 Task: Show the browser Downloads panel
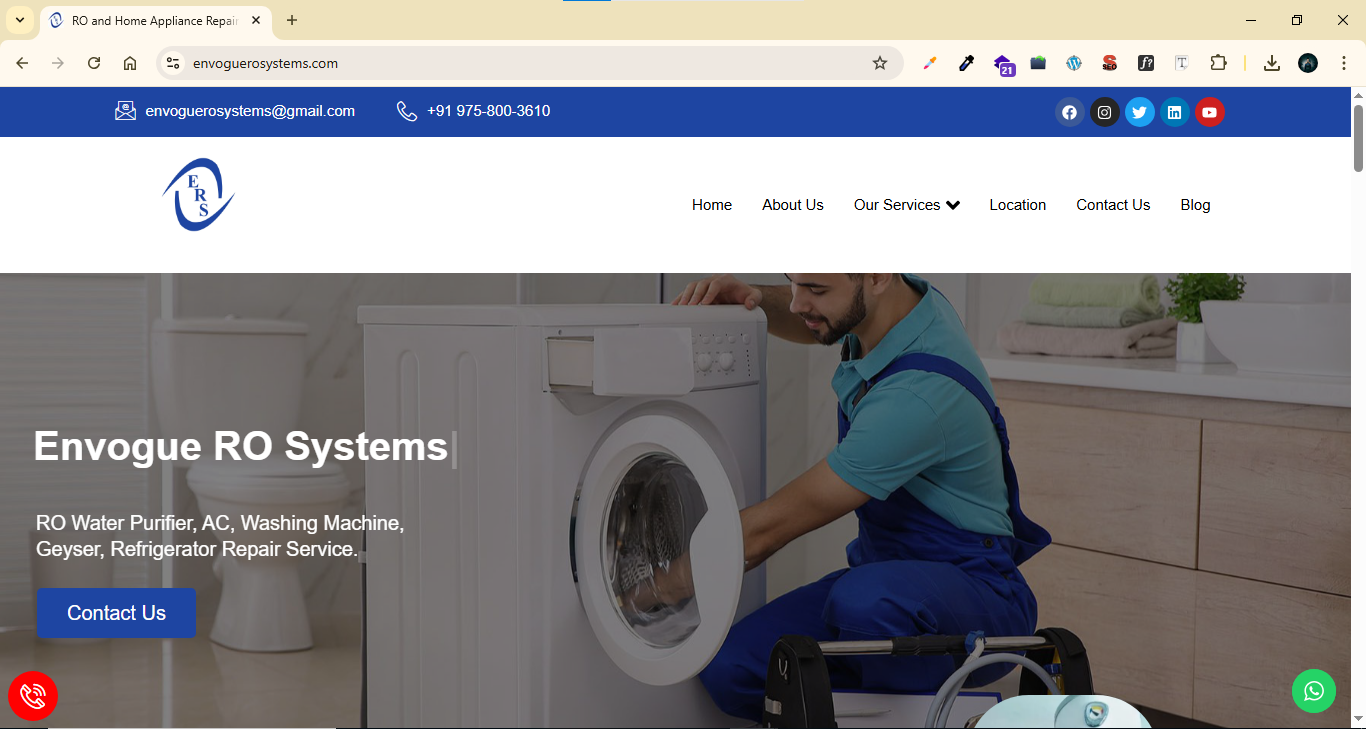click(x=1272, y=63)
